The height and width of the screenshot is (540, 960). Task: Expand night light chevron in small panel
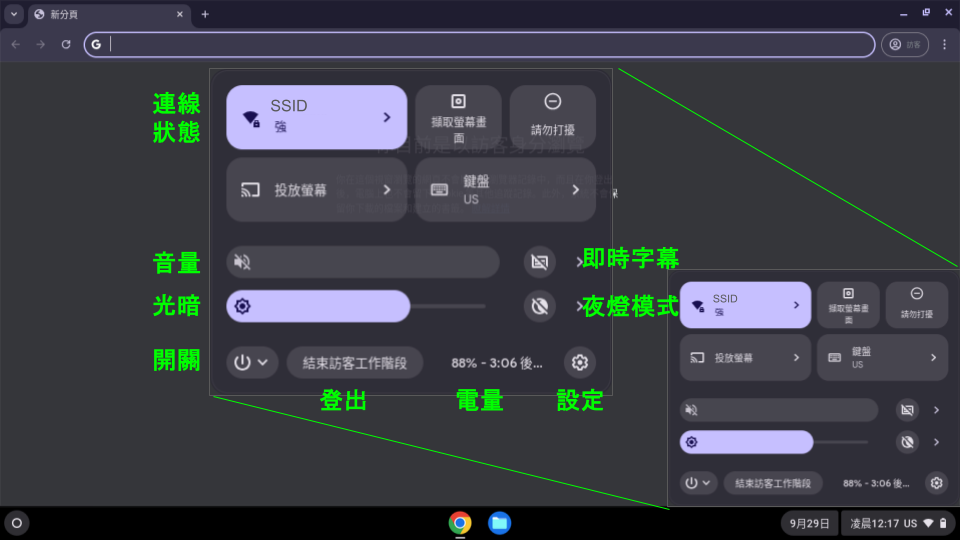pos(936,442)
